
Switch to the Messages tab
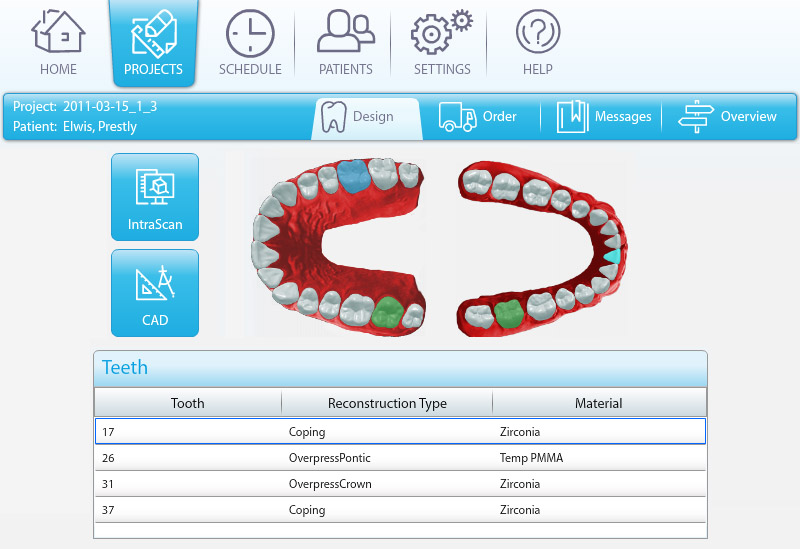tap(604, 117)
